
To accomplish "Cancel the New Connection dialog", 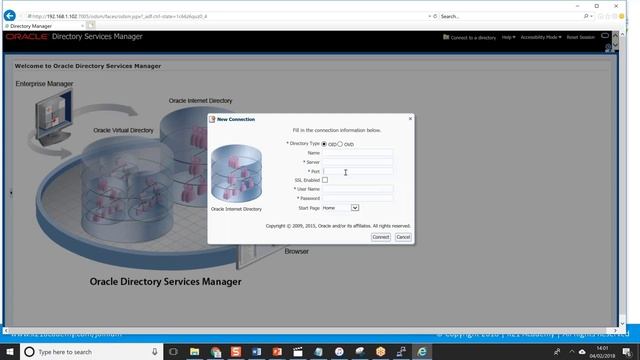I will click(x=403, y=237).
